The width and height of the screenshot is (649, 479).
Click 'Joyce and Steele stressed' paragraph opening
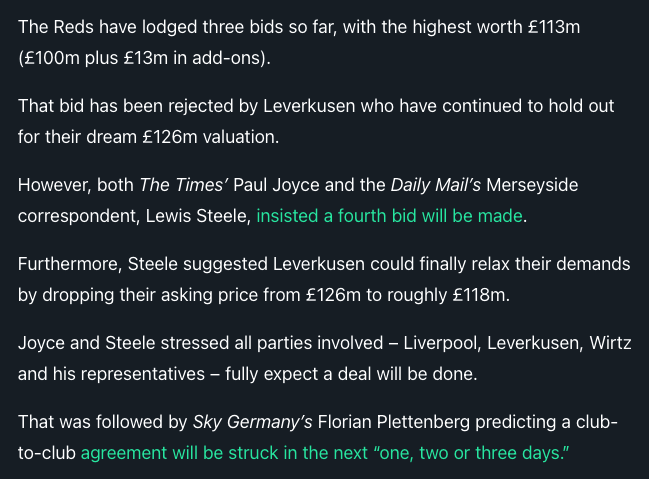pos(123,343)
